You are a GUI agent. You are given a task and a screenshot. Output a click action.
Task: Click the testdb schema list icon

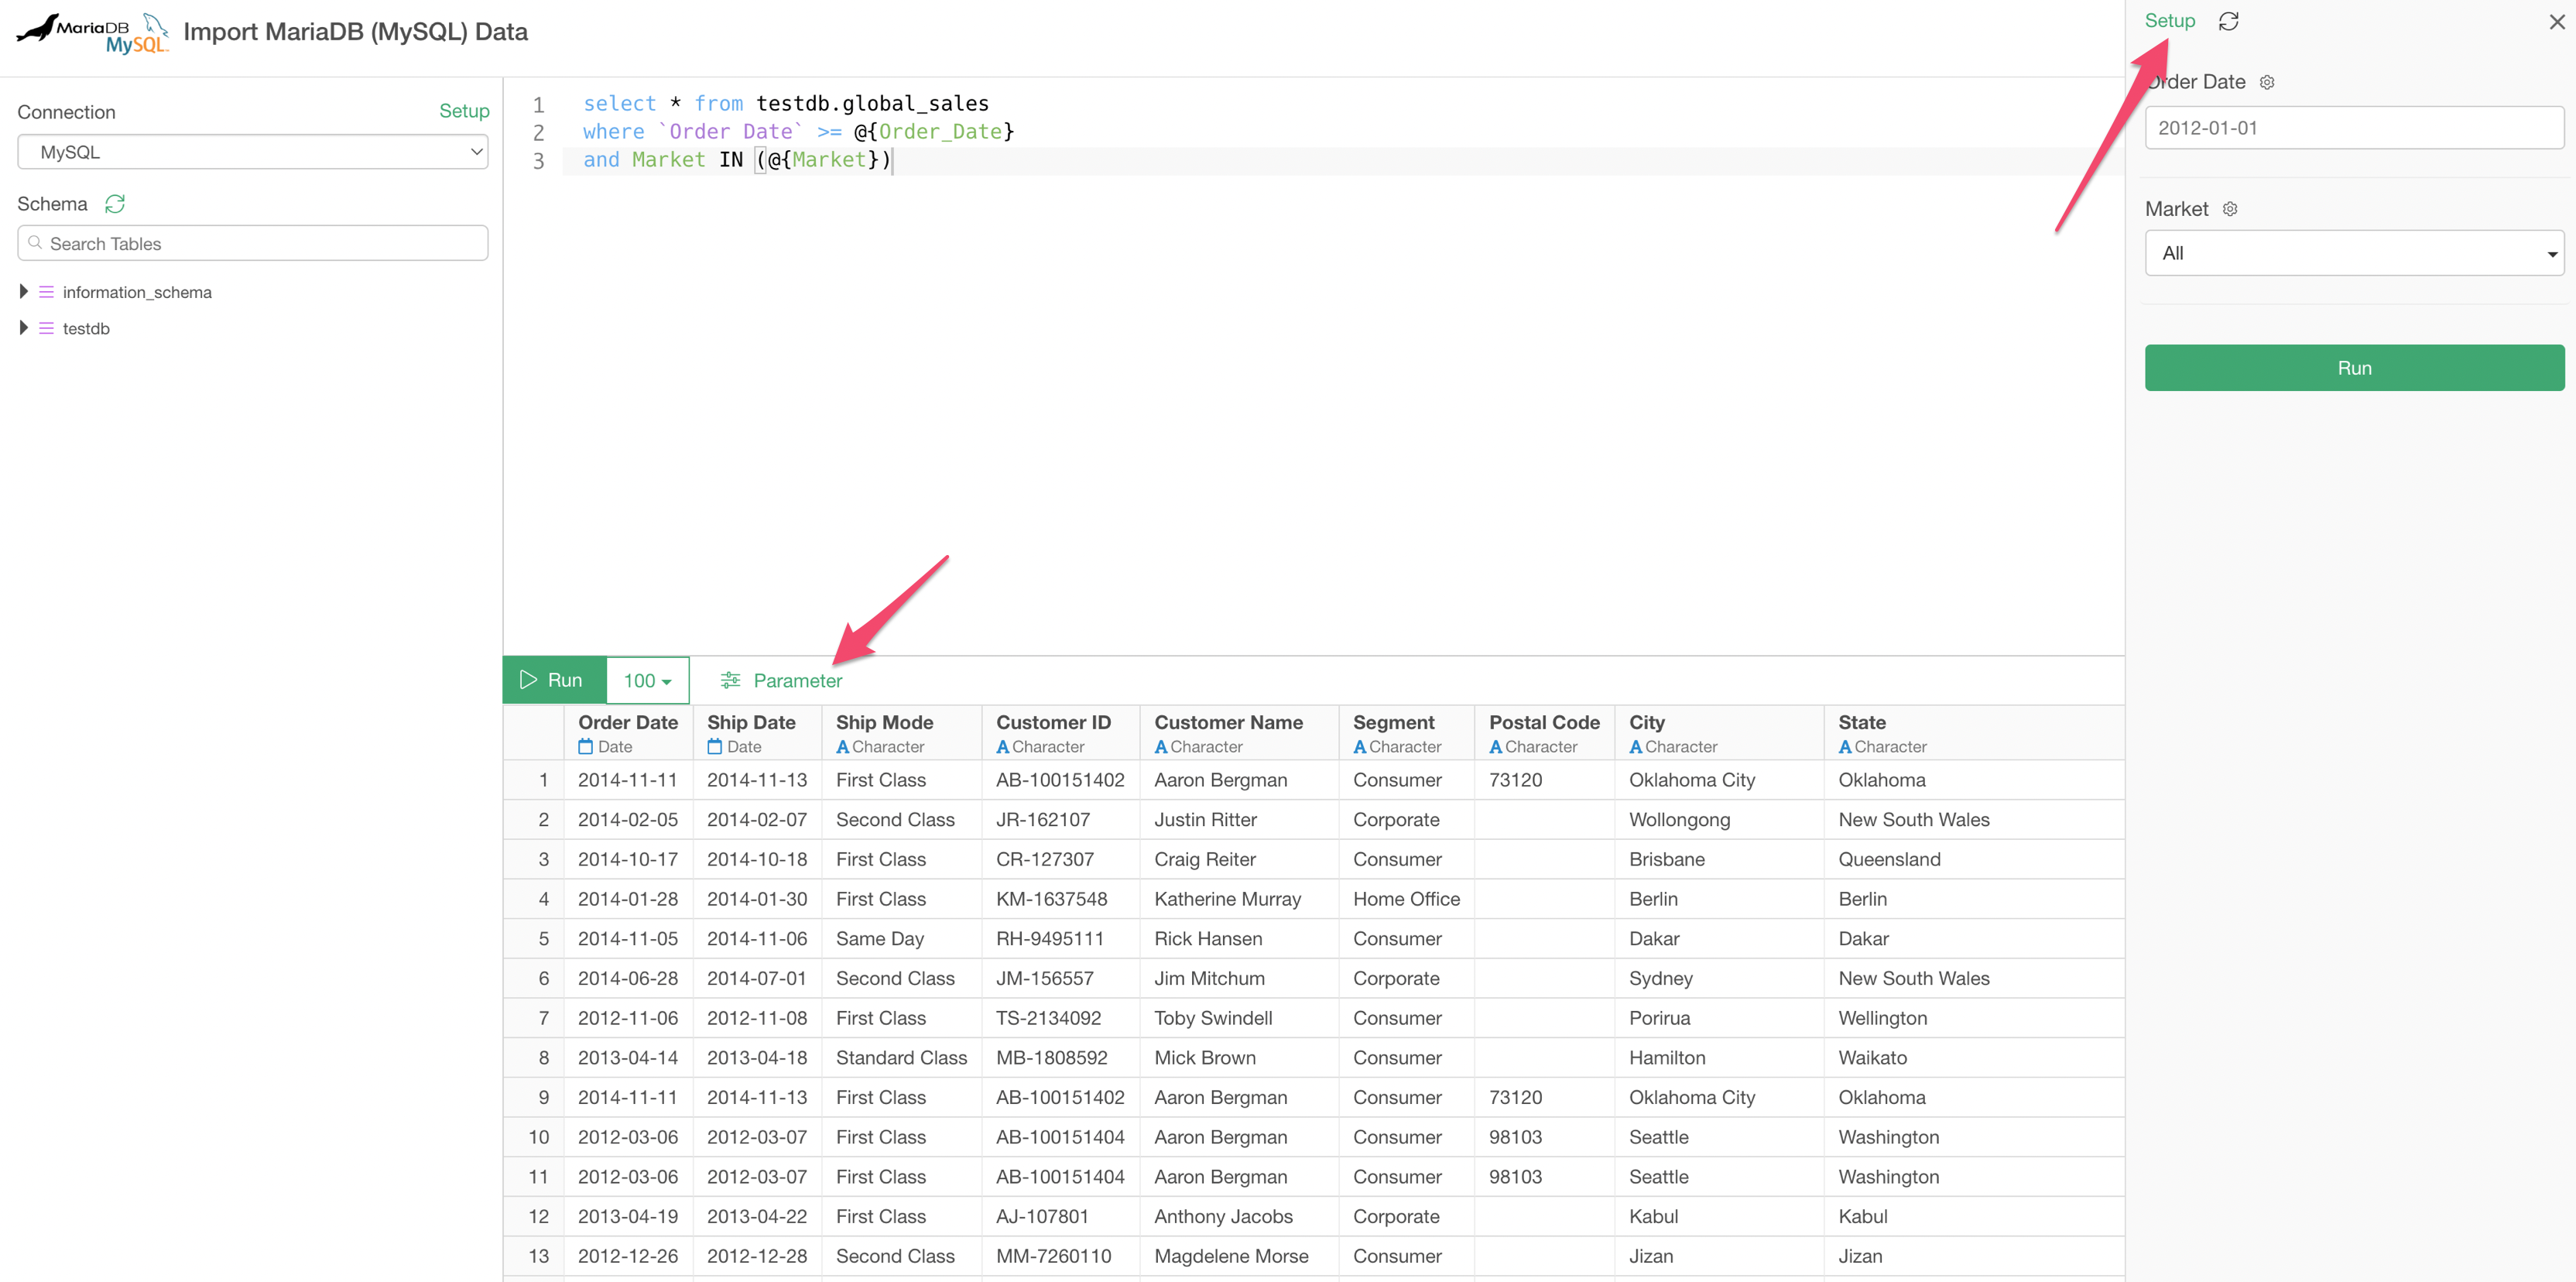pos(46,328)
